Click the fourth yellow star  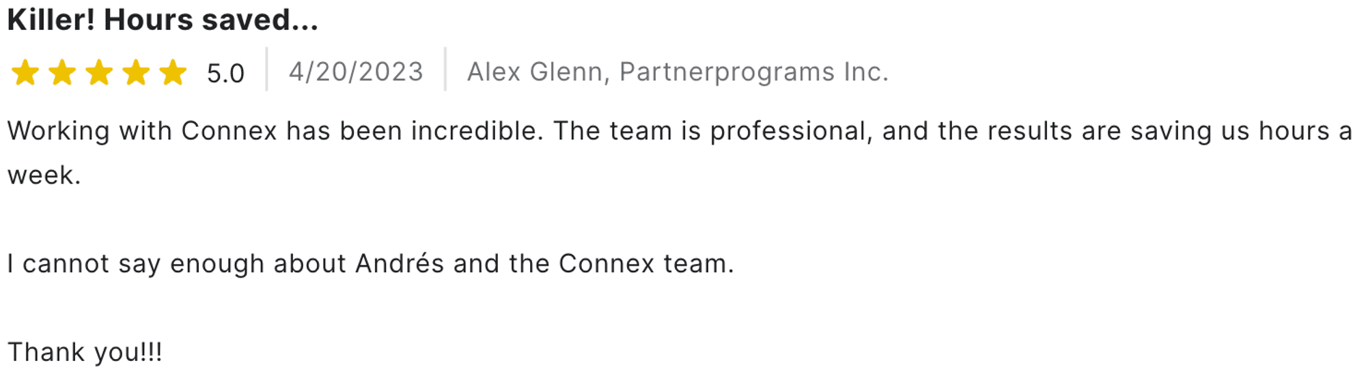136,73
